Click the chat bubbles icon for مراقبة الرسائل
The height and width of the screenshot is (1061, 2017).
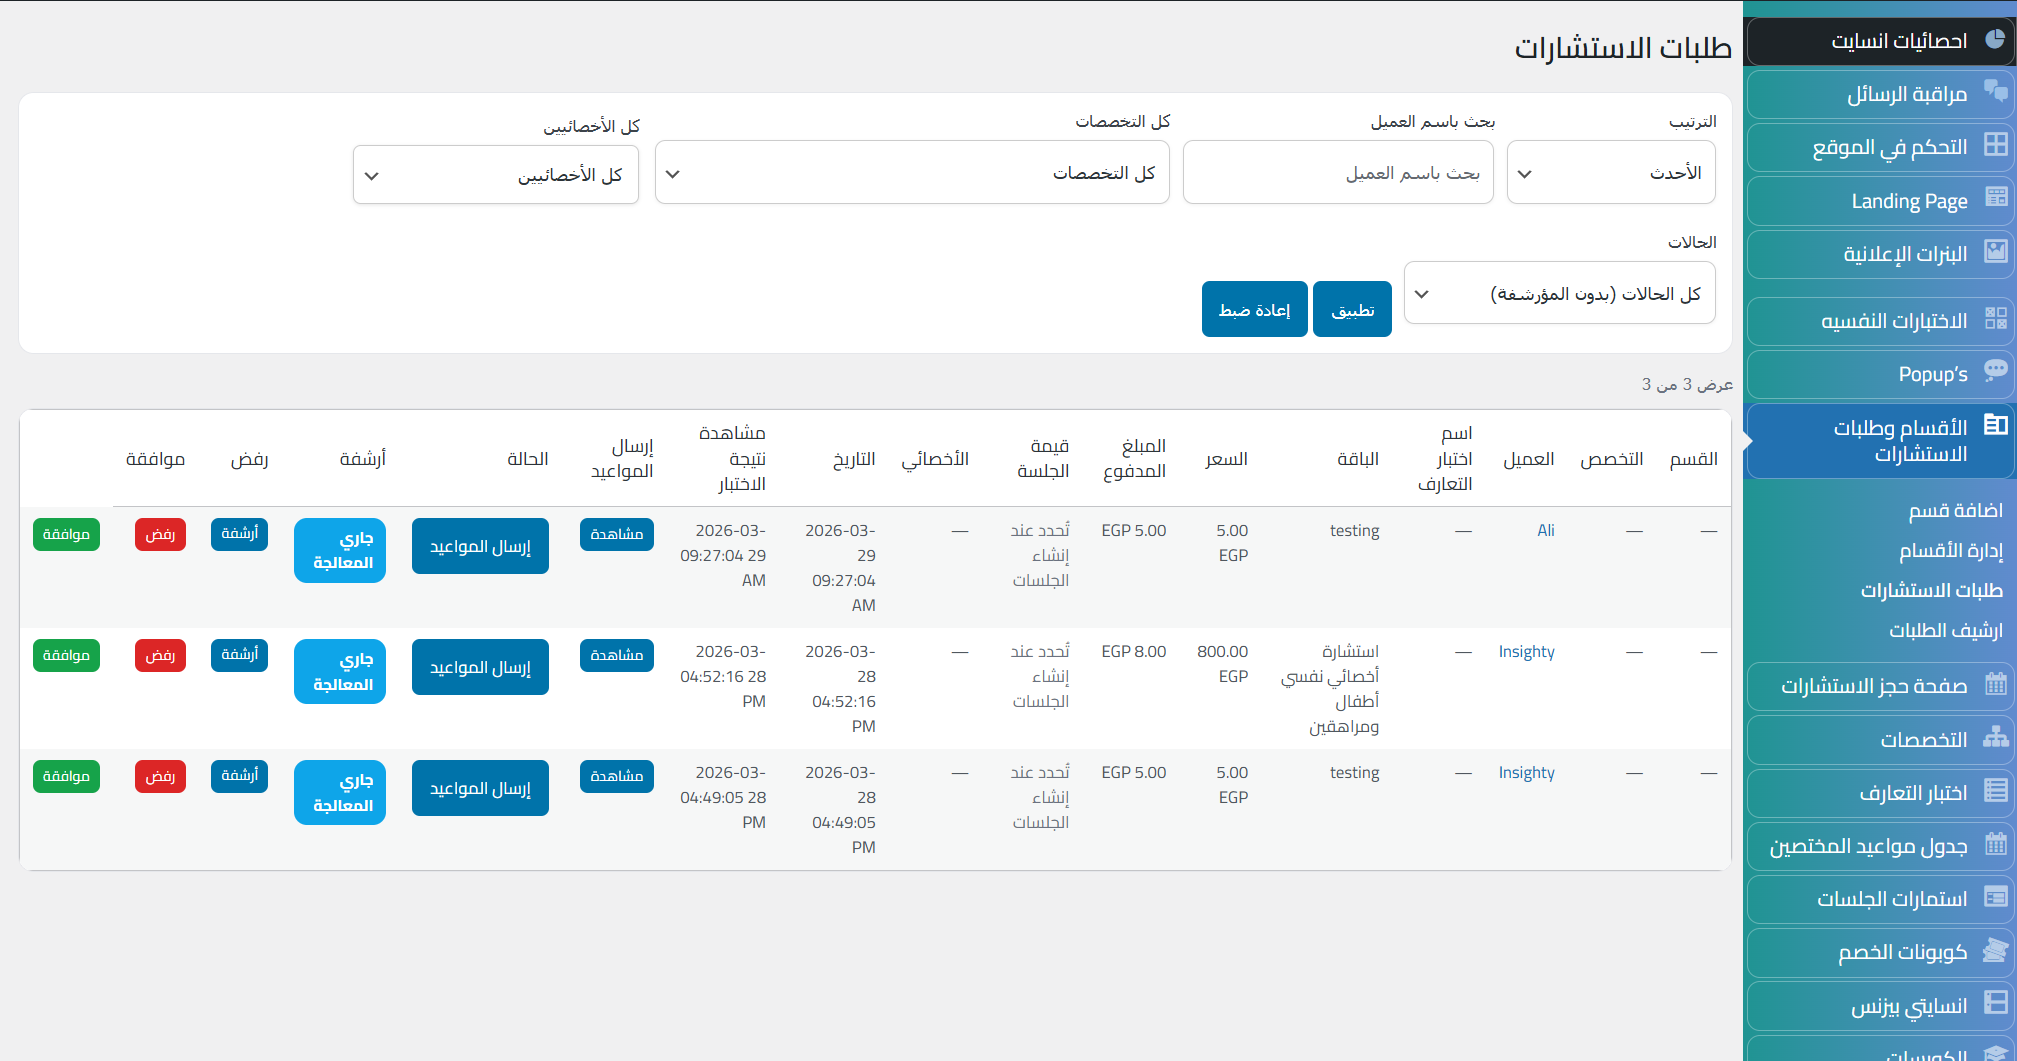point(1995,91)
